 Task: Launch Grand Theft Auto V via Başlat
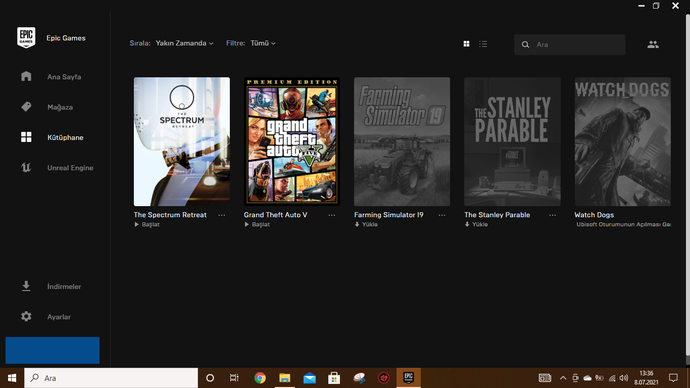(x=257, y=224)
